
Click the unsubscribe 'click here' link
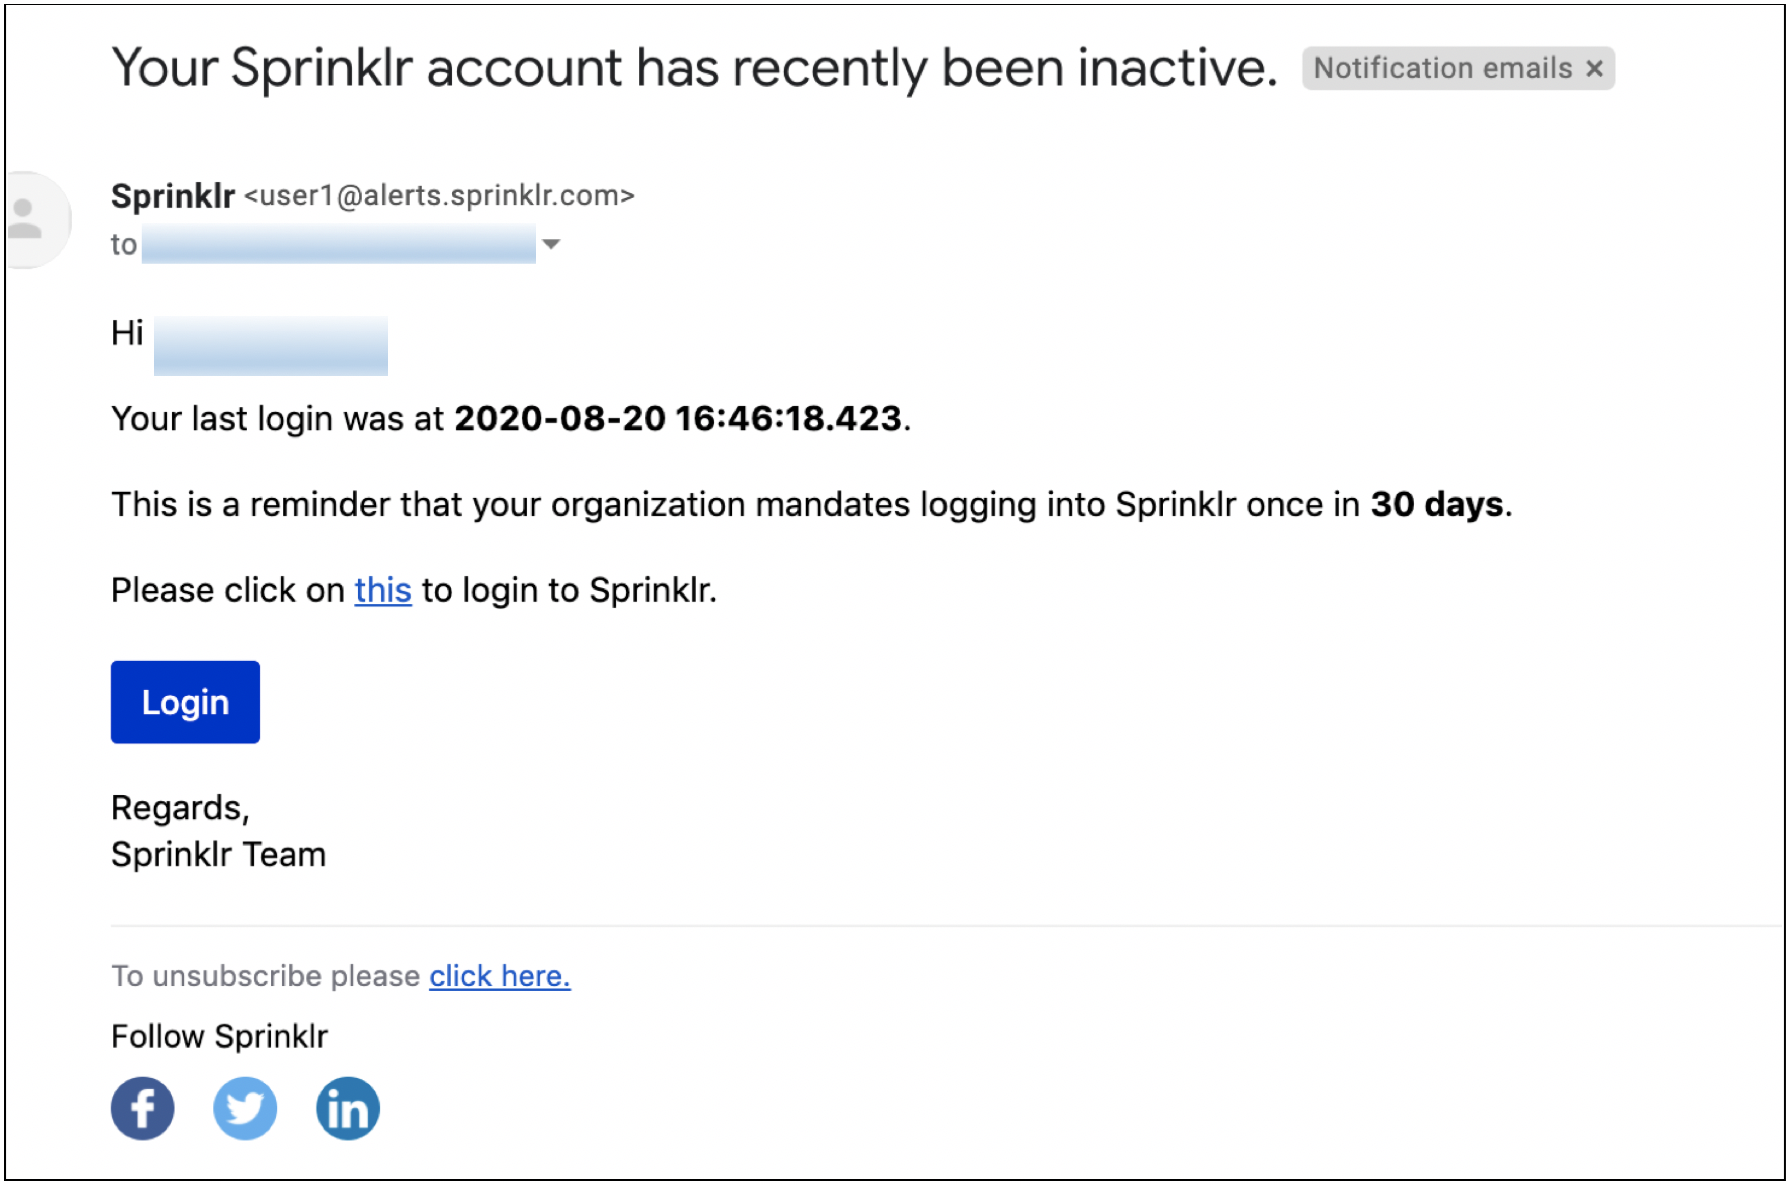pos(500,976)
